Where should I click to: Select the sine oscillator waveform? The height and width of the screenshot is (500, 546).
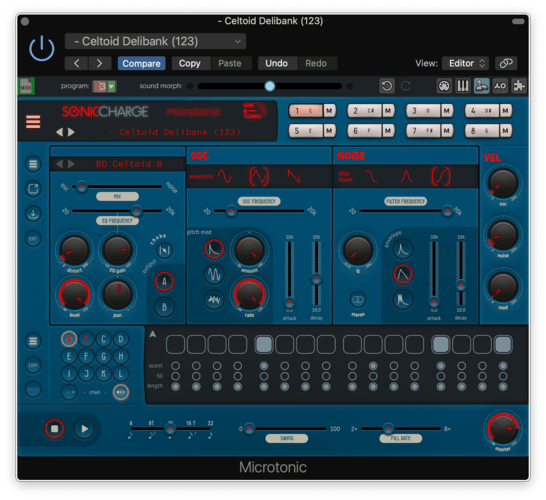pyautogui.click(x=225, y=176)
